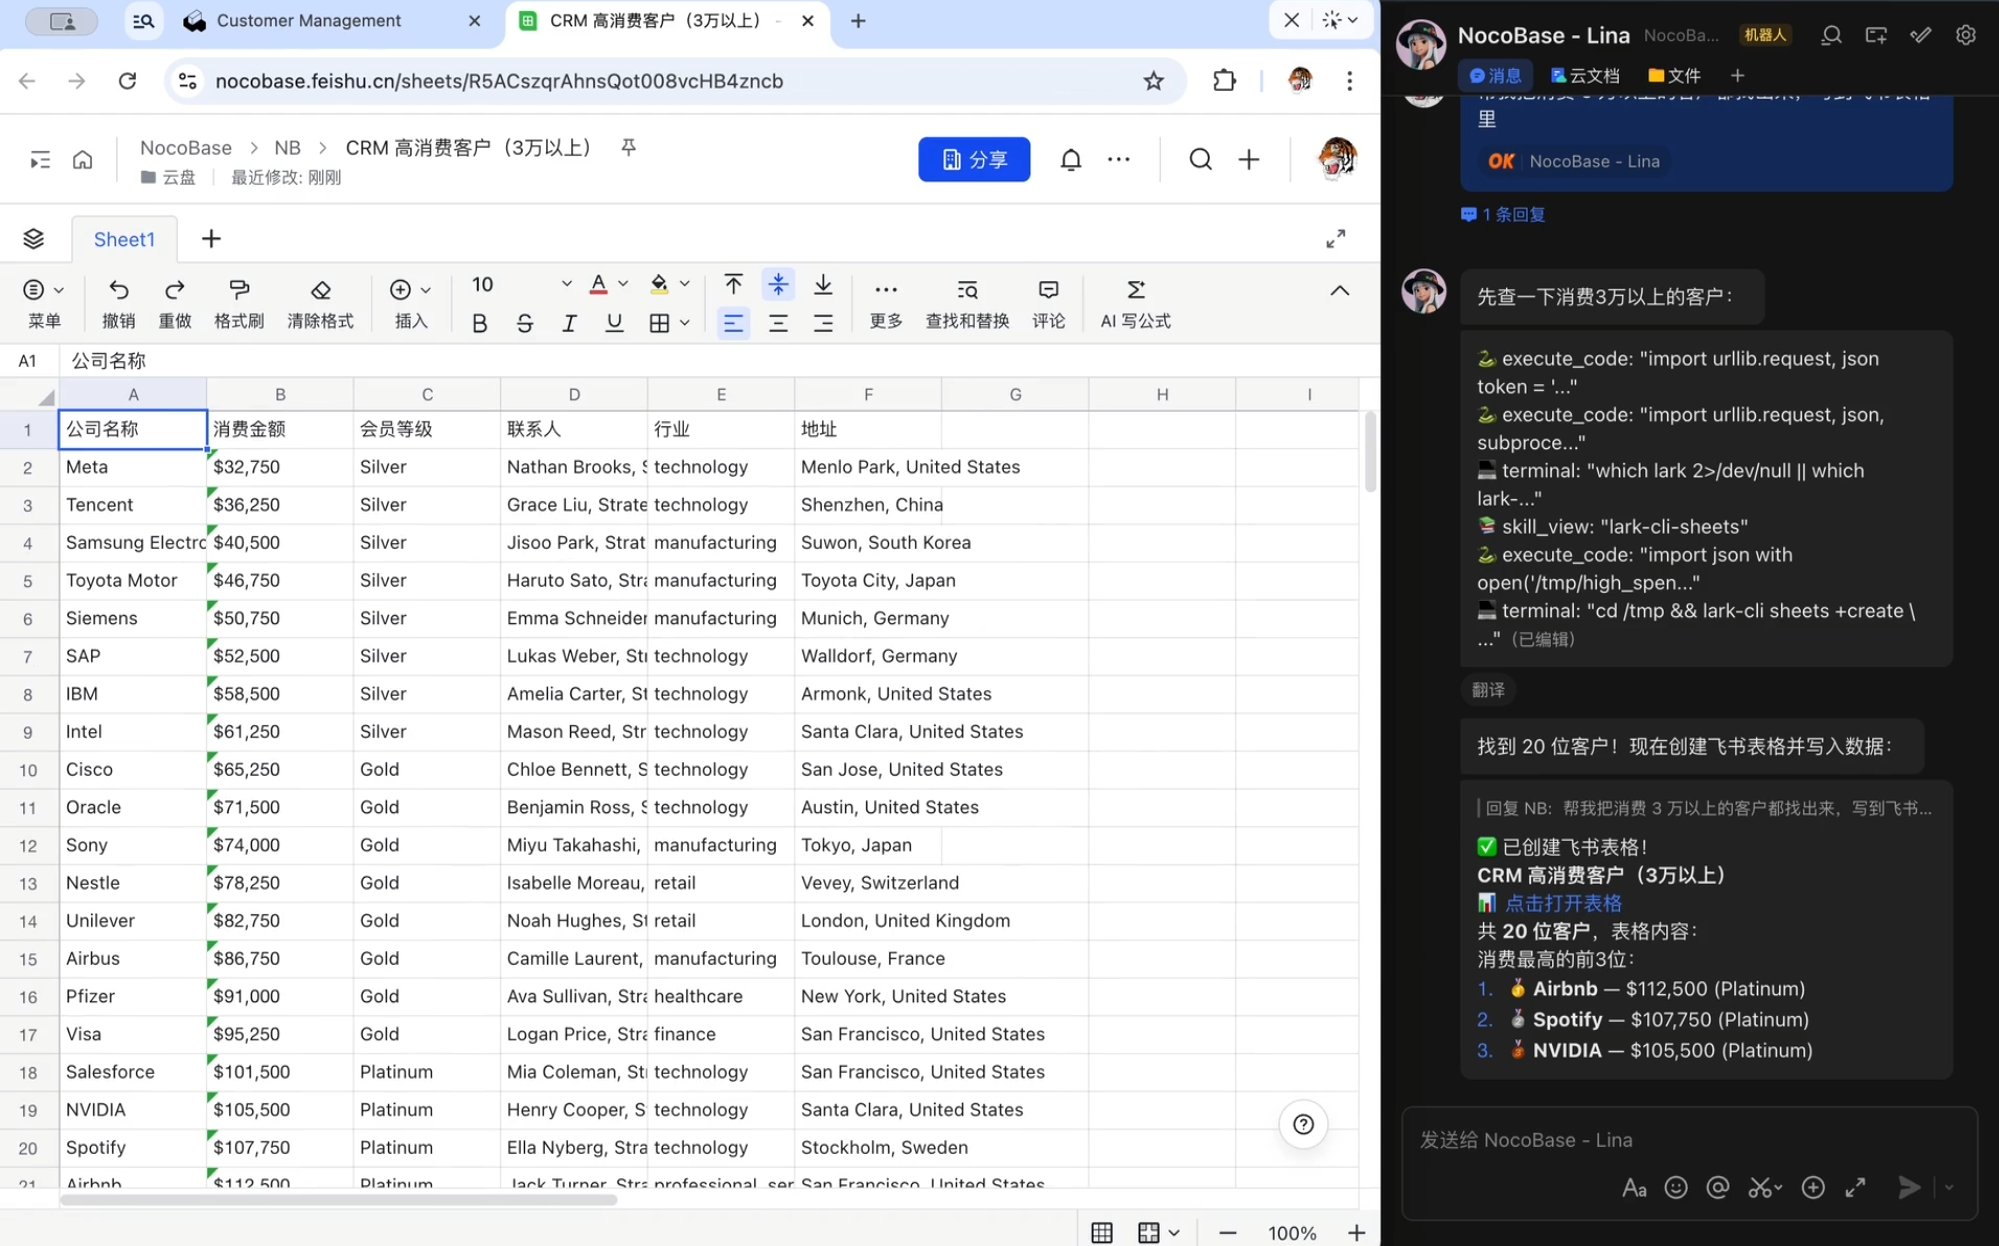View the 1 reply thread link
This screenshot has width=1999, height=1246.
1503,214
